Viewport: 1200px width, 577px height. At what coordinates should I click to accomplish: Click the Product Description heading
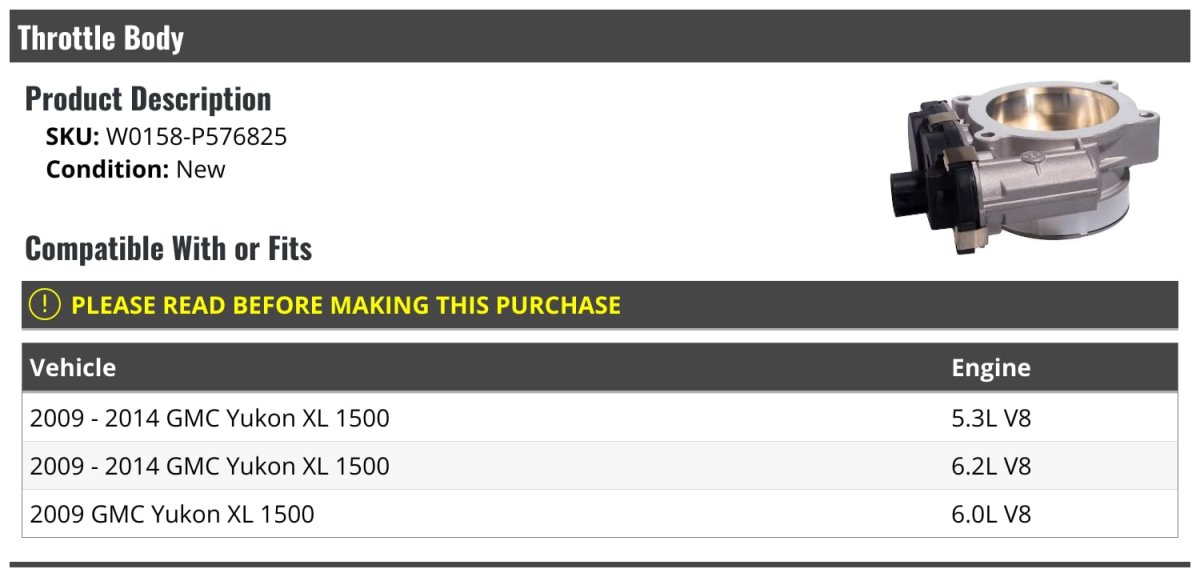(148, 99)
